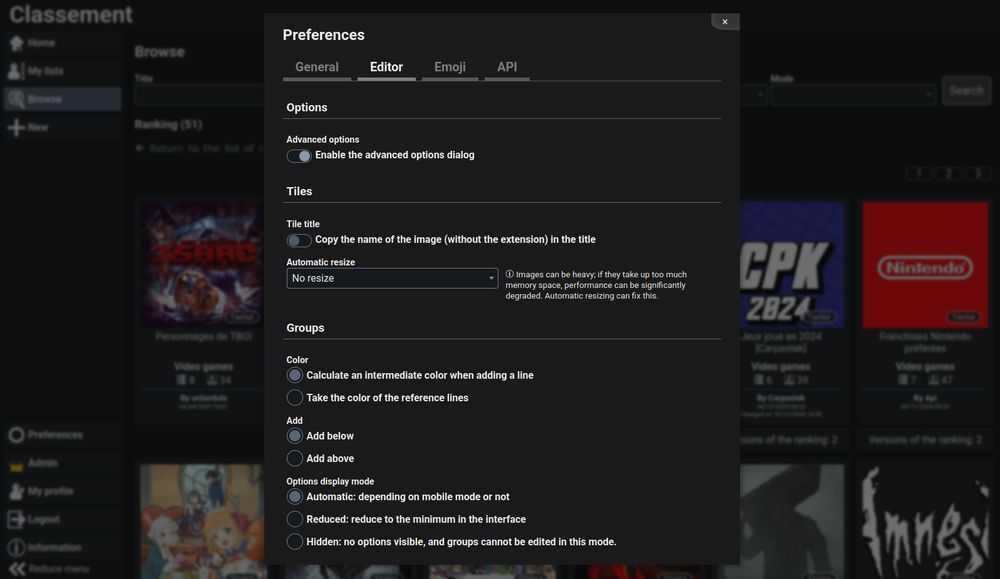Click the Classement logo title
This screenshot has width=1000, height=579.
(x=71, y=15)
